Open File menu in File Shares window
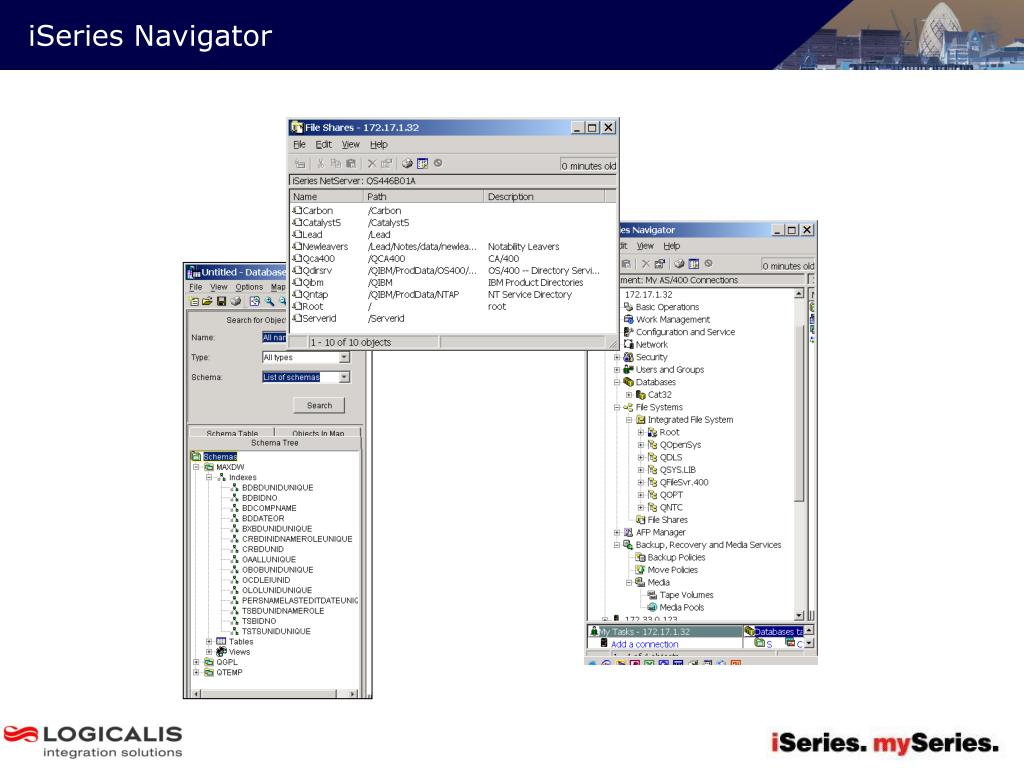 coord(299,144)
